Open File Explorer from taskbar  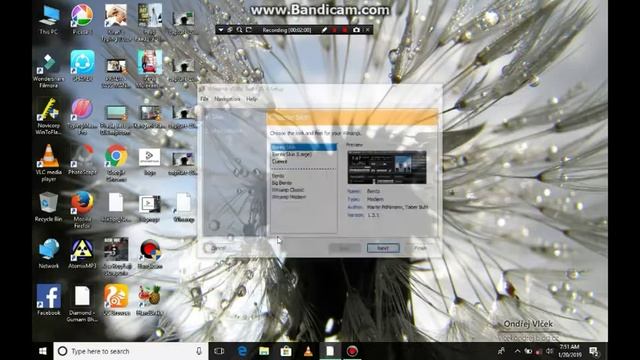point(264,351)
